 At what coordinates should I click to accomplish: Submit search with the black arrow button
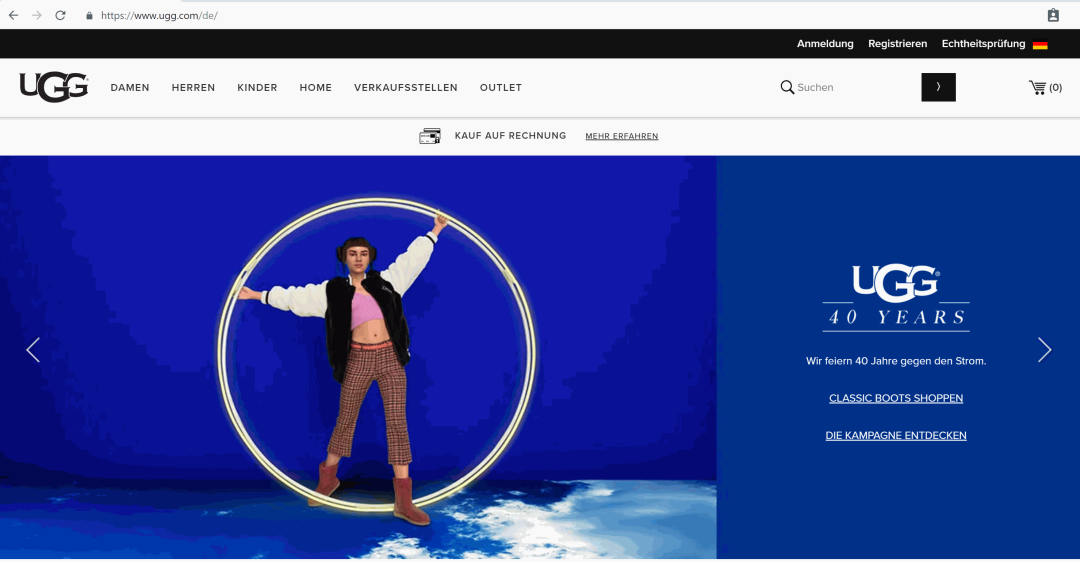point(938,87)
